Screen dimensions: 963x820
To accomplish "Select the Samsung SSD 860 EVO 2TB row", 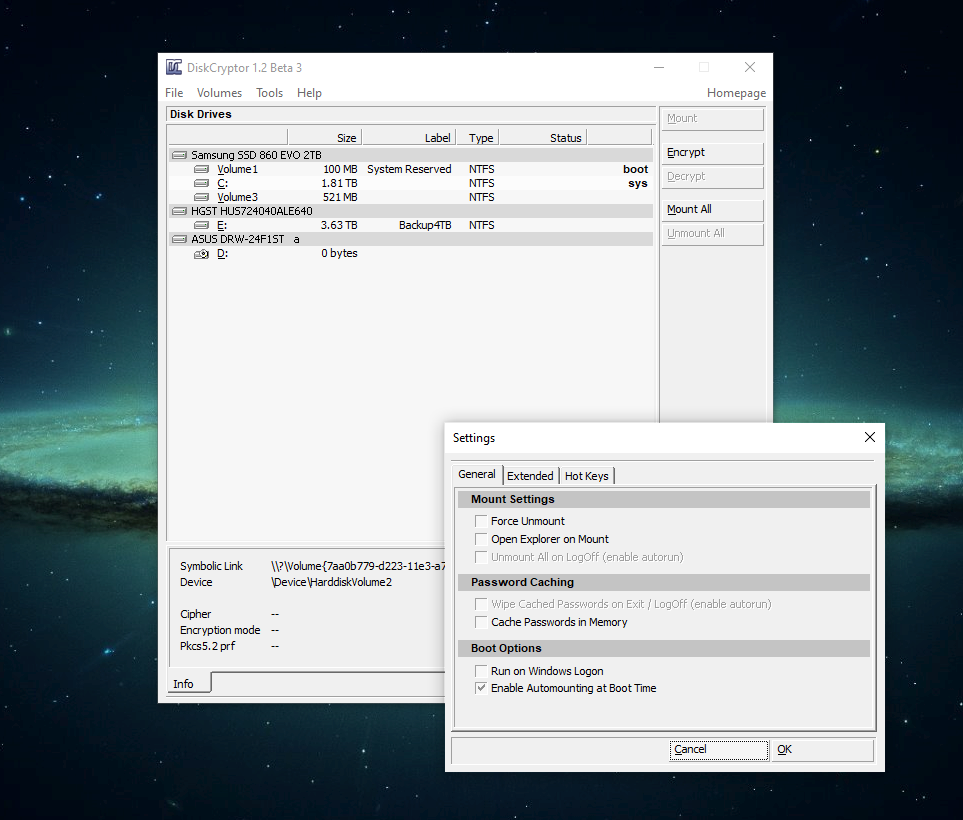I will (x=411, y=155).
